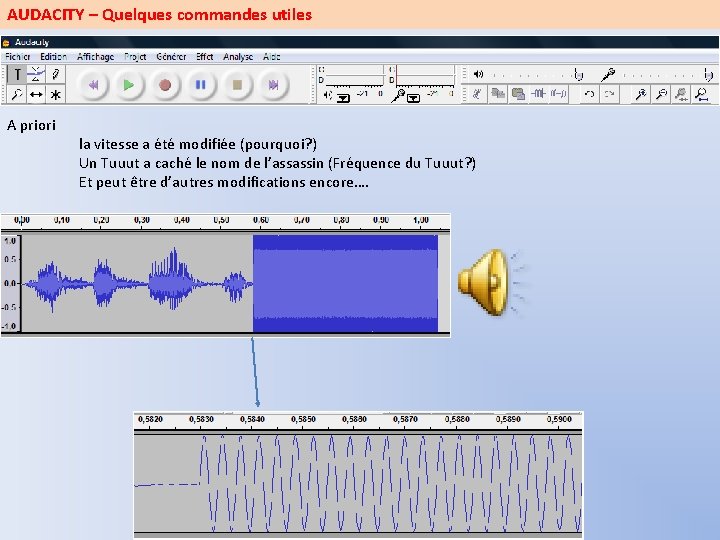Screen dimensions: 720x540
Task: Click the input level meter bar
Action: 425,74
